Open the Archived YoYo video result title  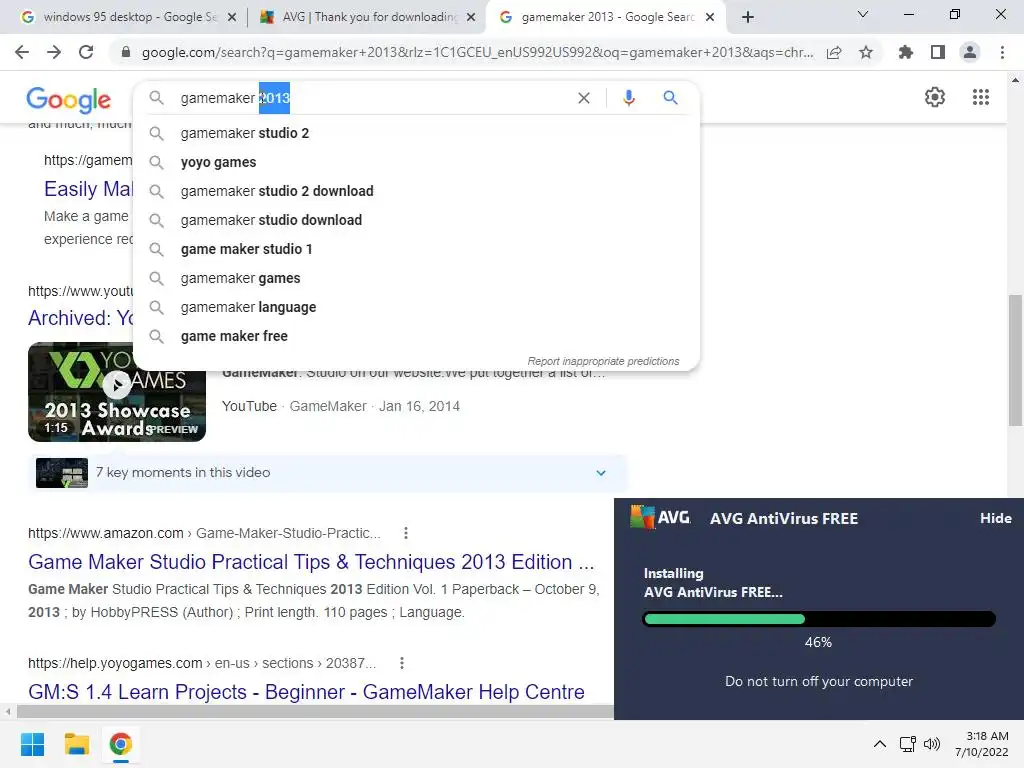[x=80, y=318]
